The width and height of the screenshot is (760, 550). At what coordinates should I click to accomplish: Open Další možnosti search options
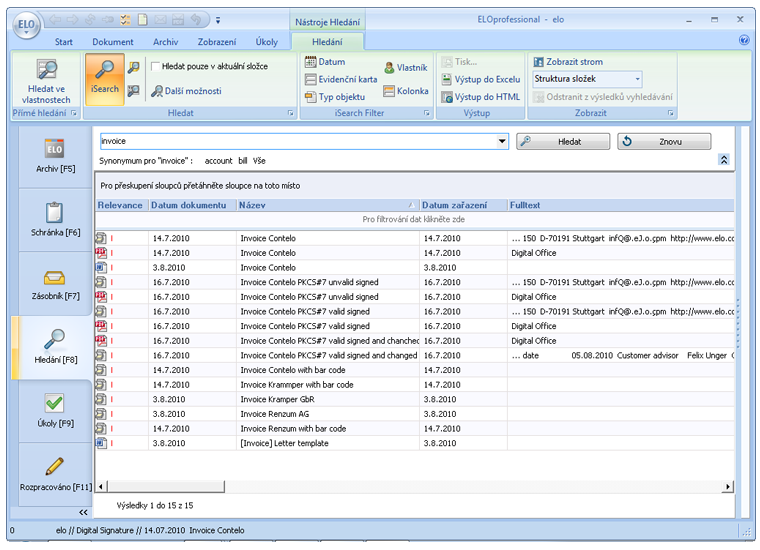186,91
